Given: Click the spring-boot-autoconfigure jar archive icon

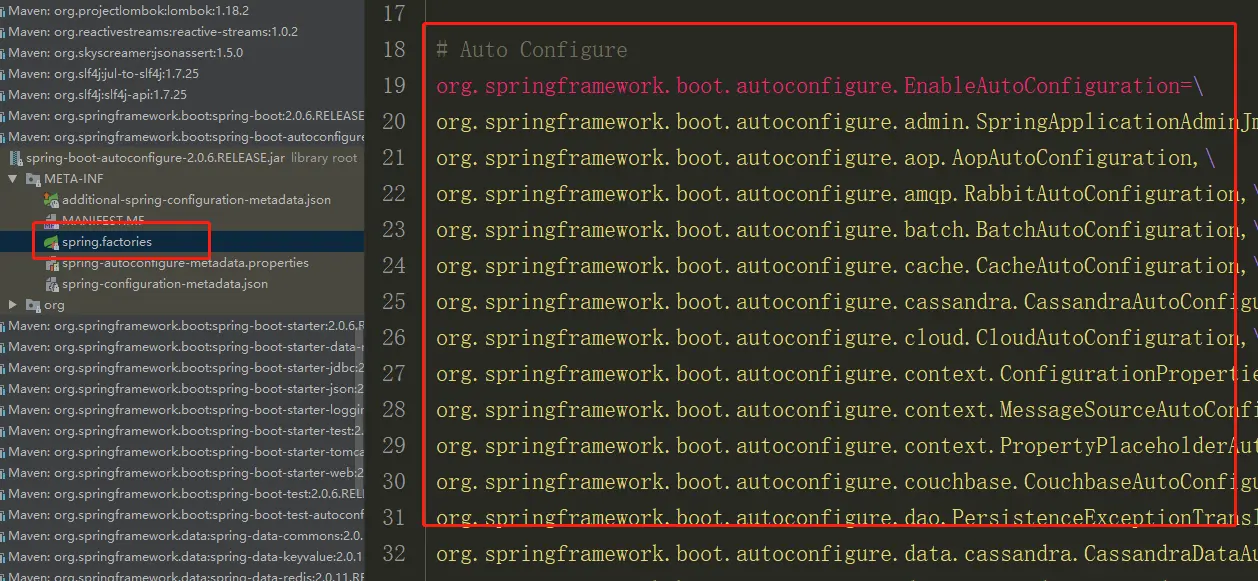Looking at the screenshot, I should click(16, 158).
